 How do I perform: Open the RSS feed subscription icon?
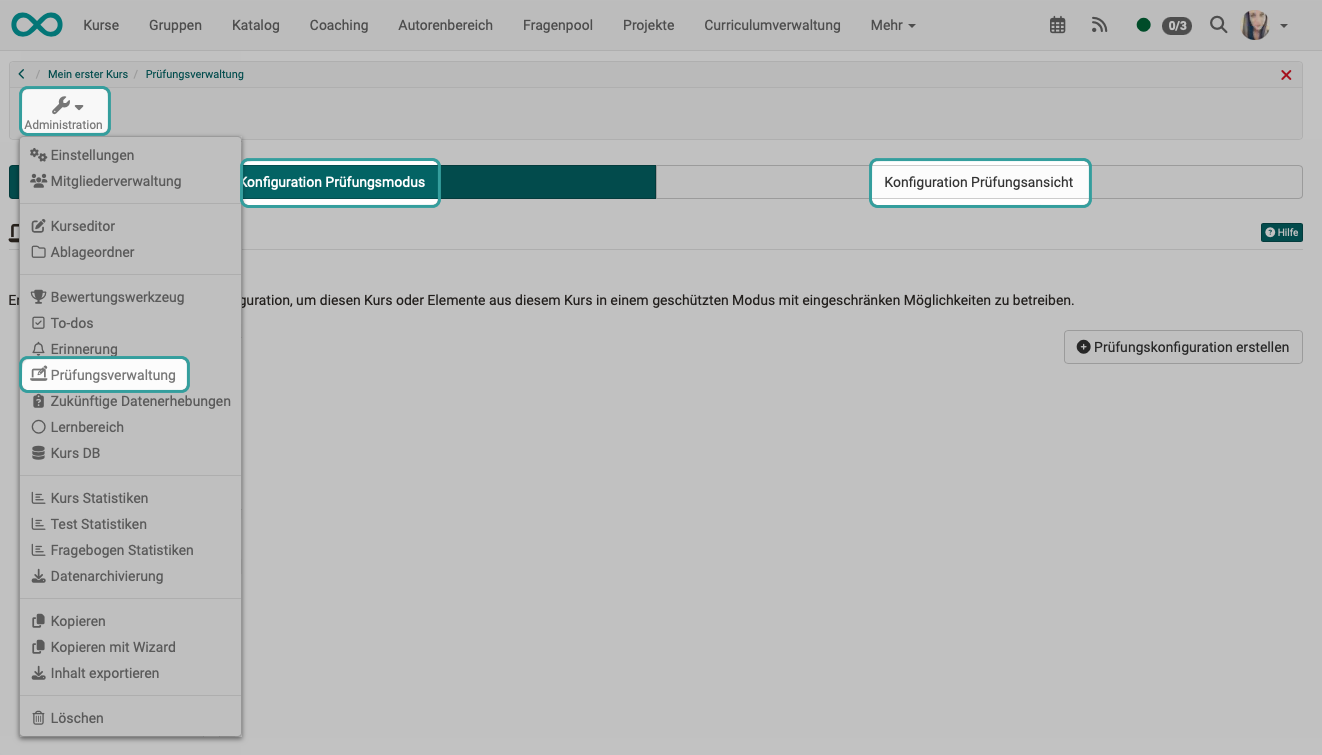pos(1099,24)
